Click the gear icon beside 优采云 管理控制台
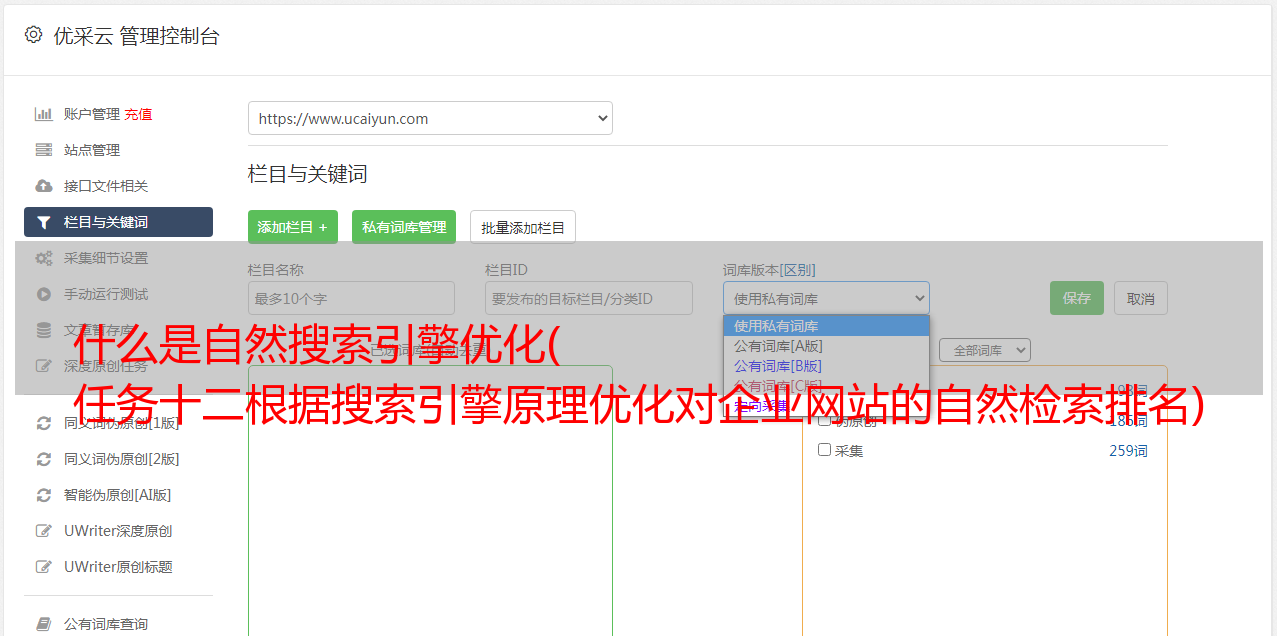This screenshot has width=1277, height=636. 33,35
